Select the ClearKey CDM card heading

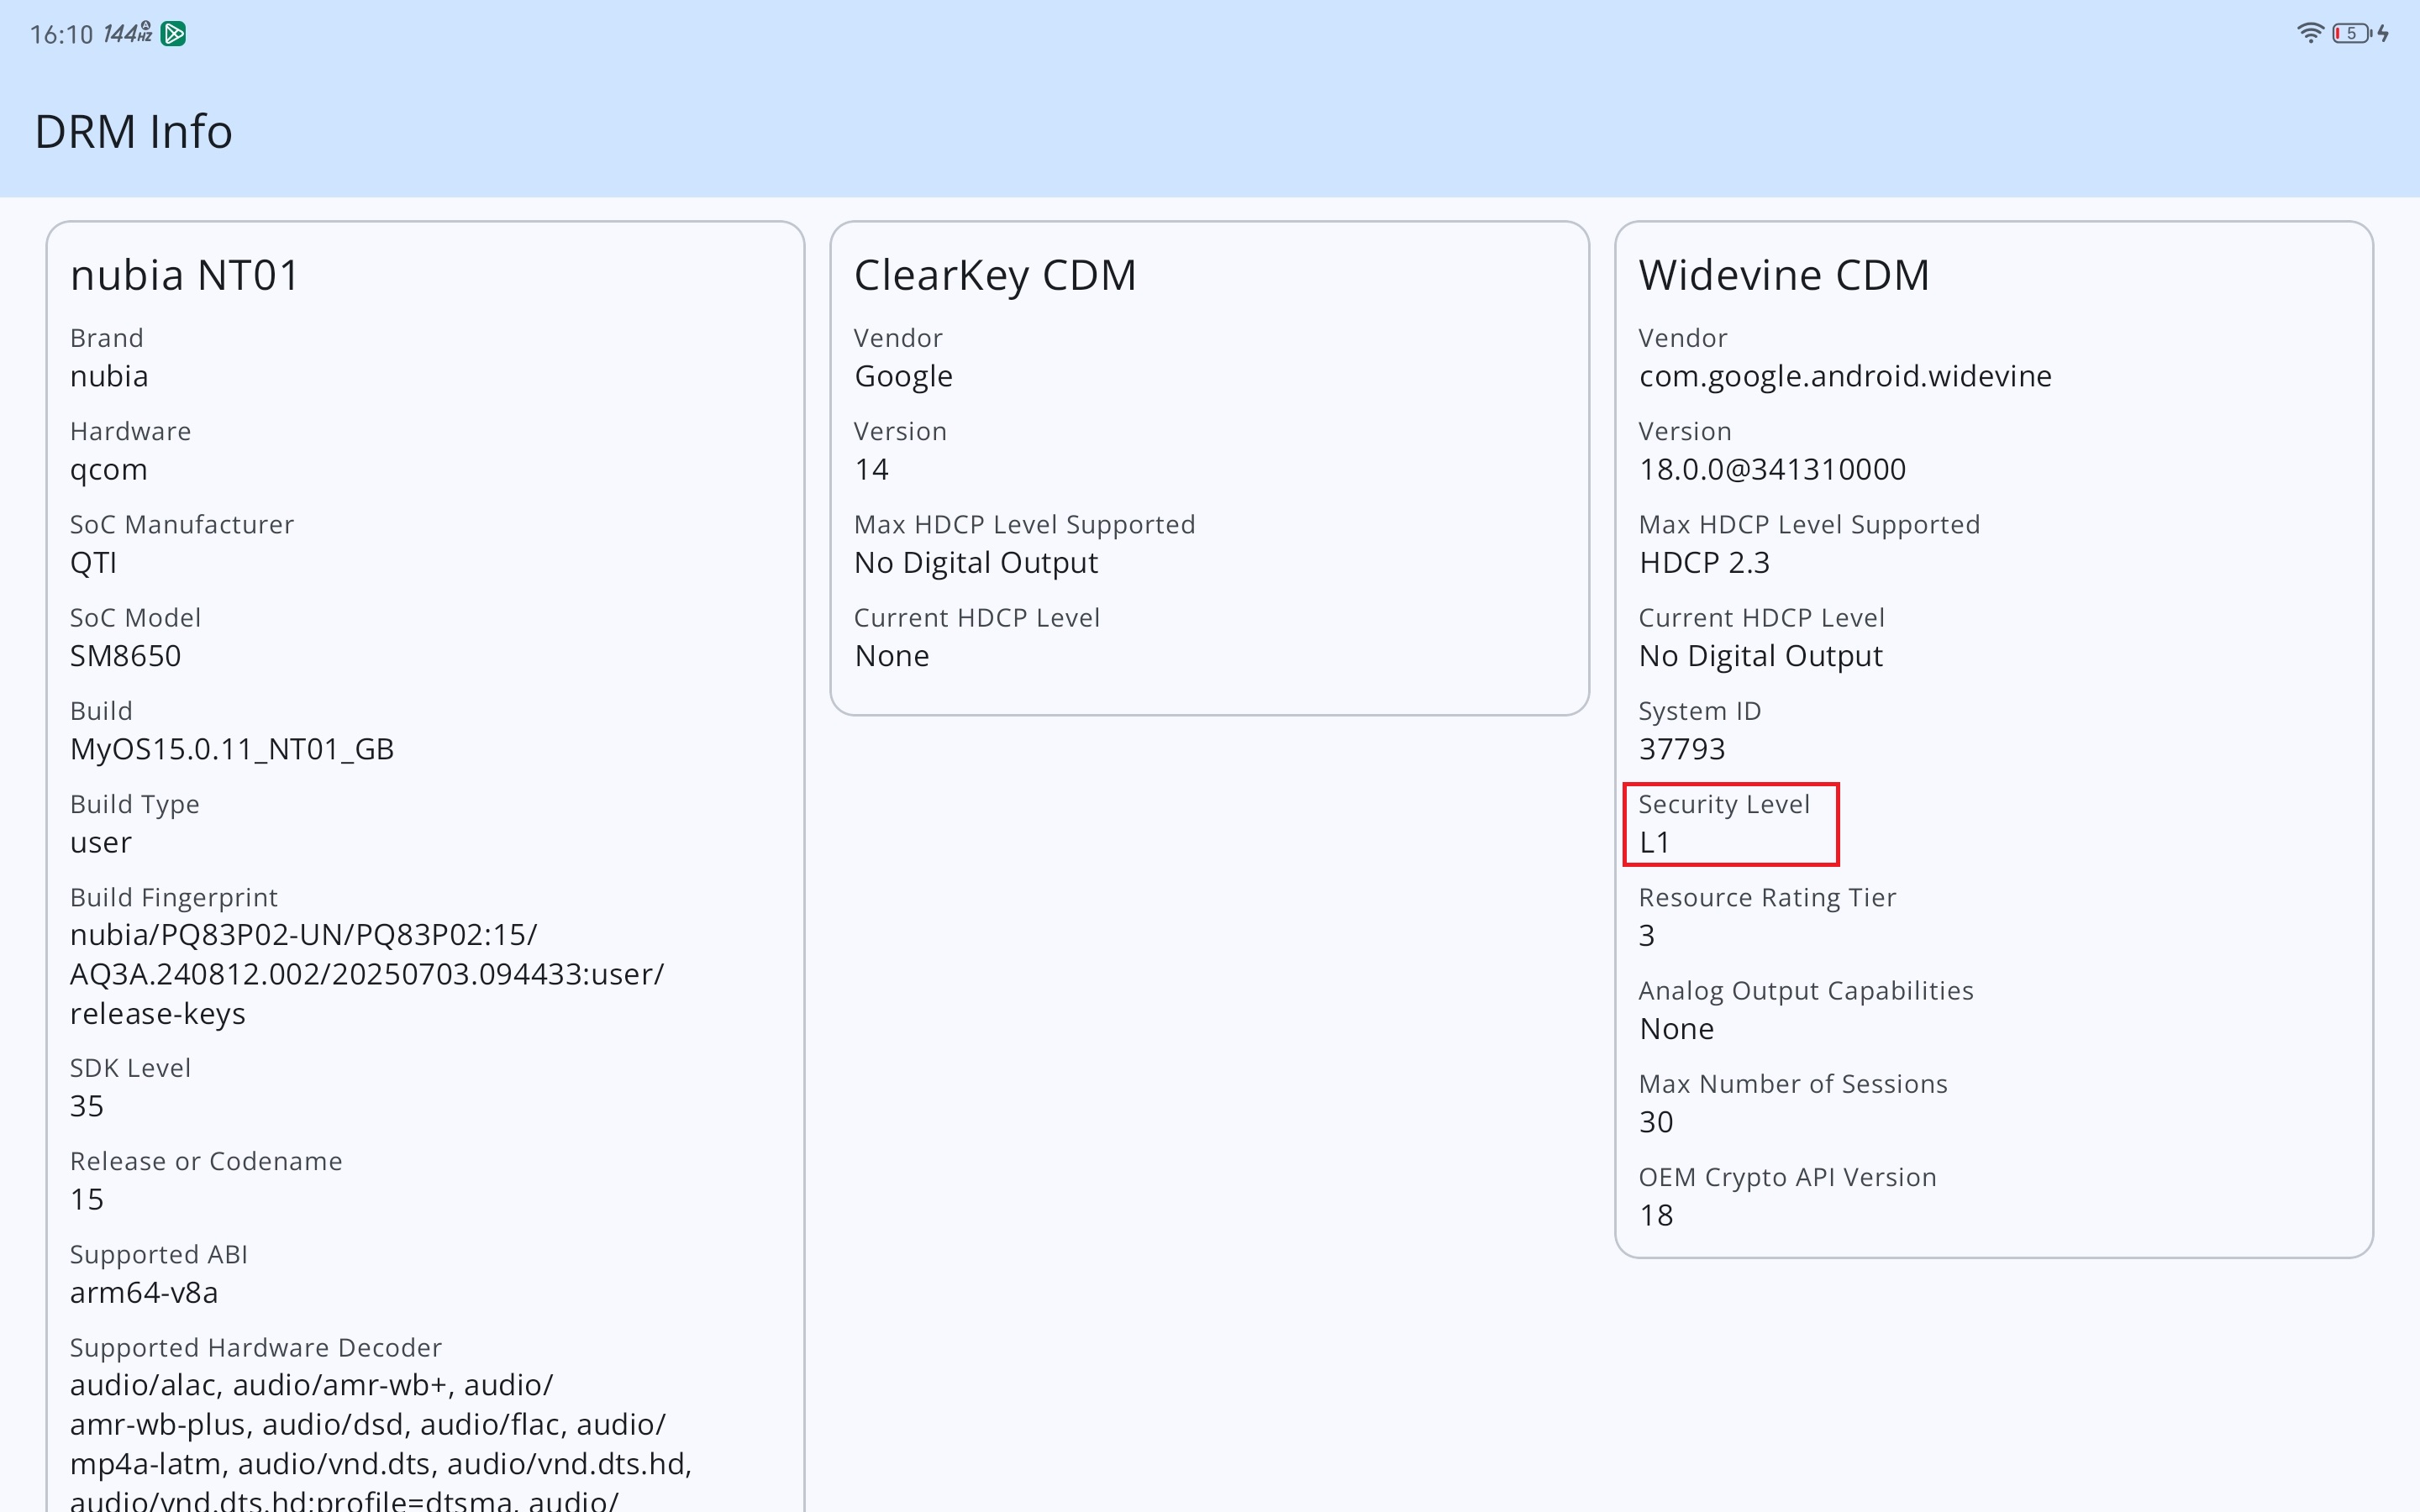coord(994,275)
